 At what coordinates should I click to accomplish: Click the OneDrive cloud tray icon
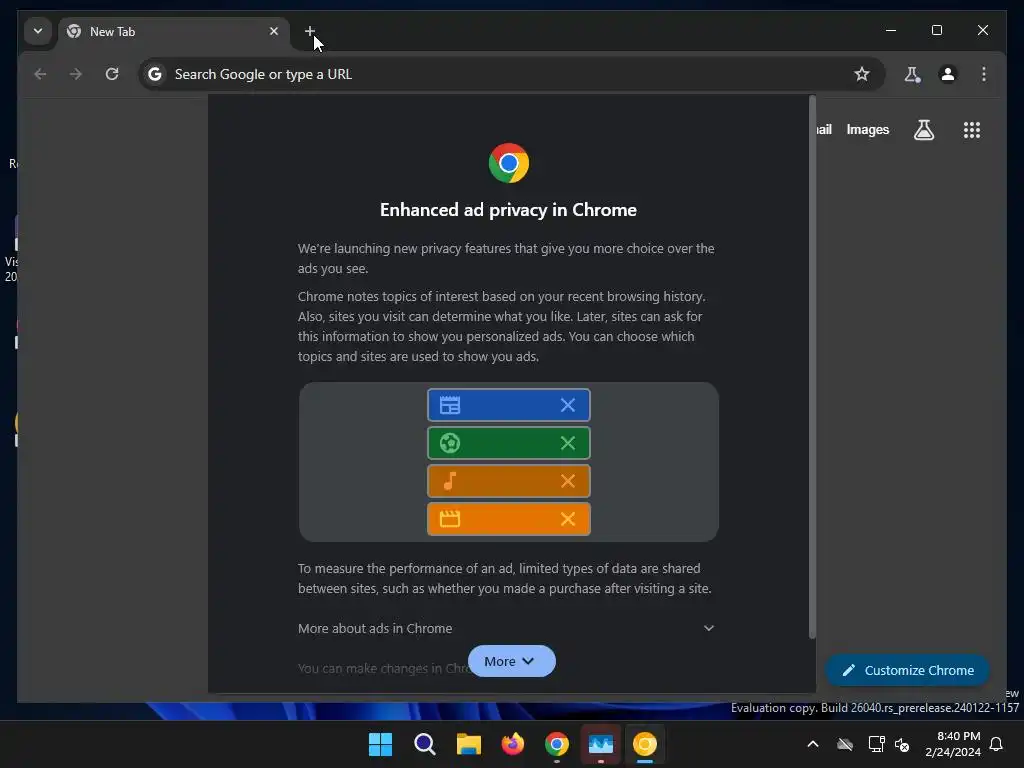(x=844, y=744)
